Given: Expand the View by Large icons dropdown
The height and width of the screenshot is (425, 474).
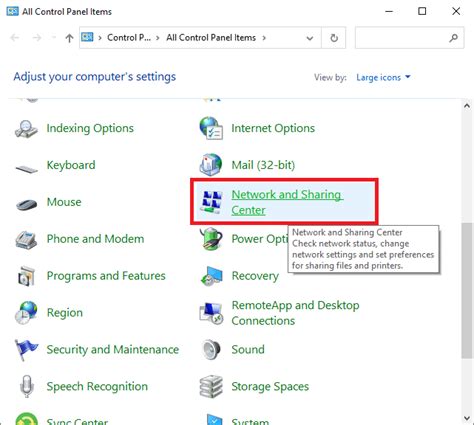Looking at the screenshot, I should 383,77.
